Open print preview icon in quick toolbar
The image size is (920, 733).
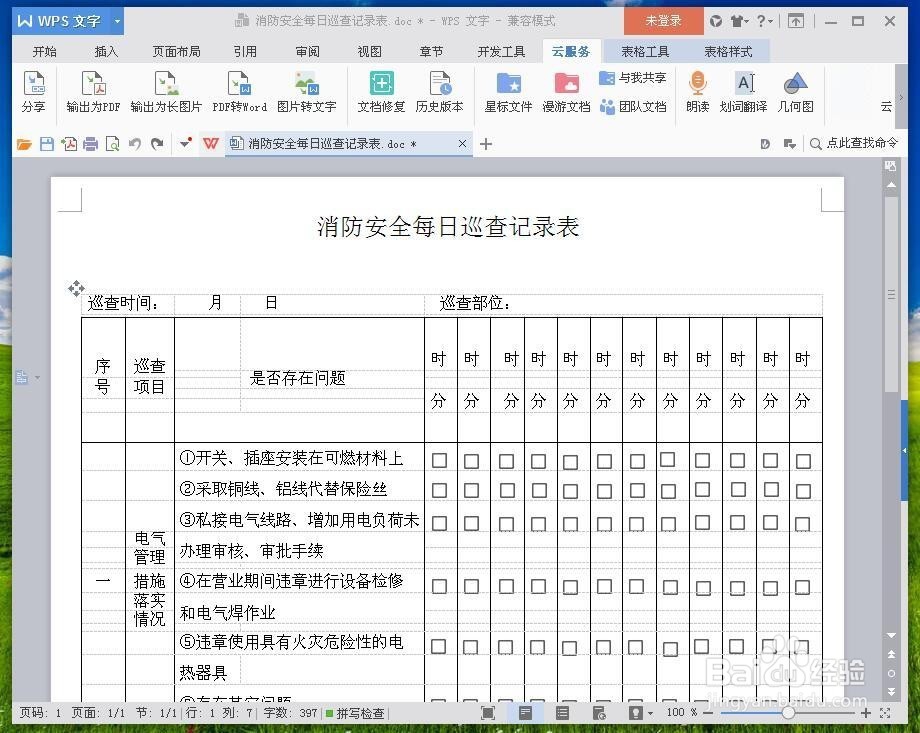[x=112, y=144]
